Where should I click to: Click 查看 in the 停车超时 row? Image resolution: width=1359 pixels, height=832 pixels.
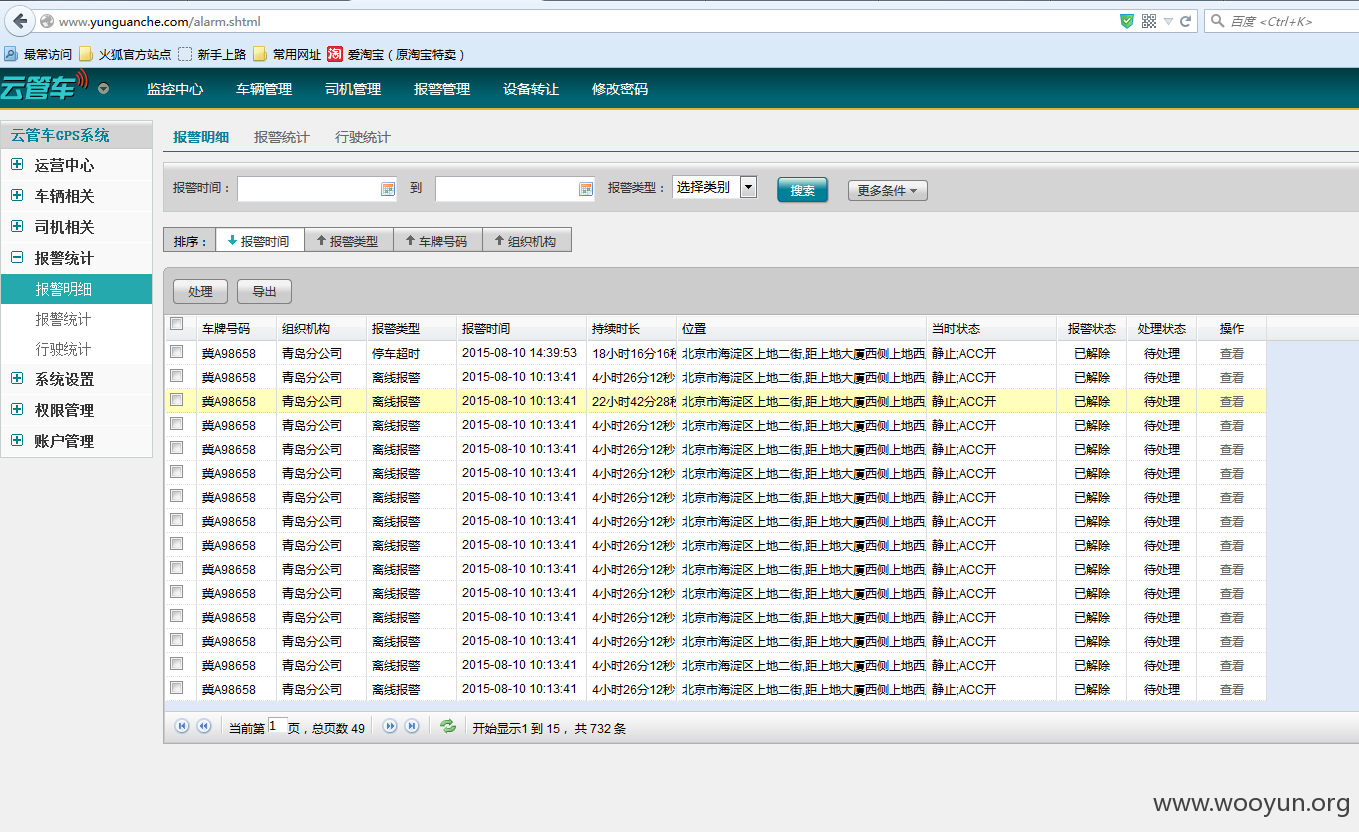point(1232,353)
